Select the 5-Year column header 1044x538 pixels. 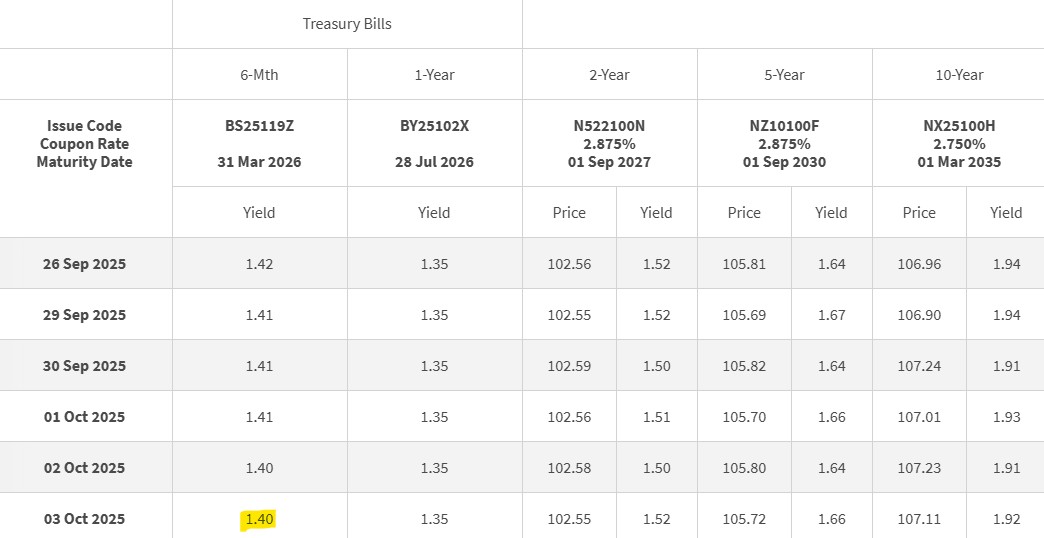click(784, 75)
